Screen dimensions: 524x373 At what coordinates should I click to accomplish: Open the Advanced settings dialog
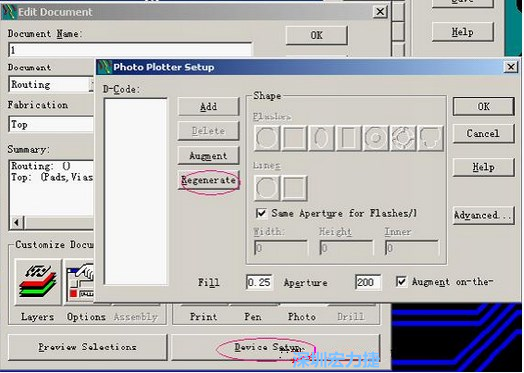[x=483, y=215]
